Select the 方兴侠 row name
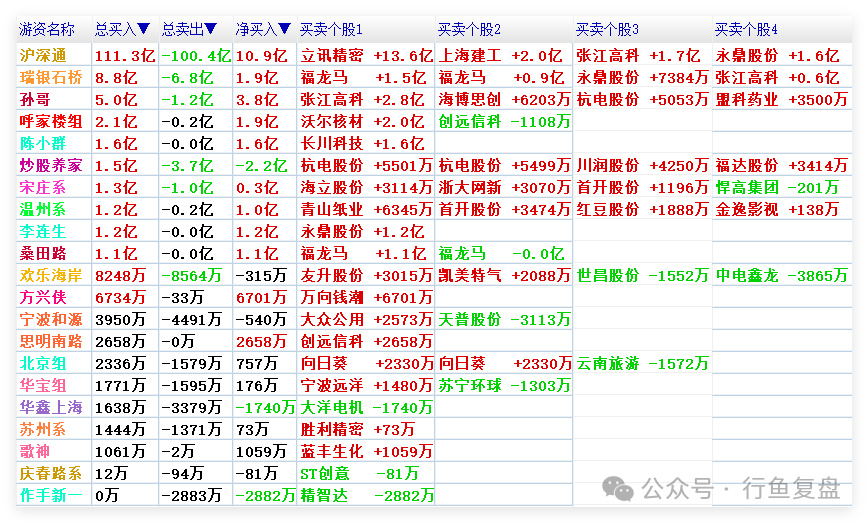868x523 pixels. (43, 297)
